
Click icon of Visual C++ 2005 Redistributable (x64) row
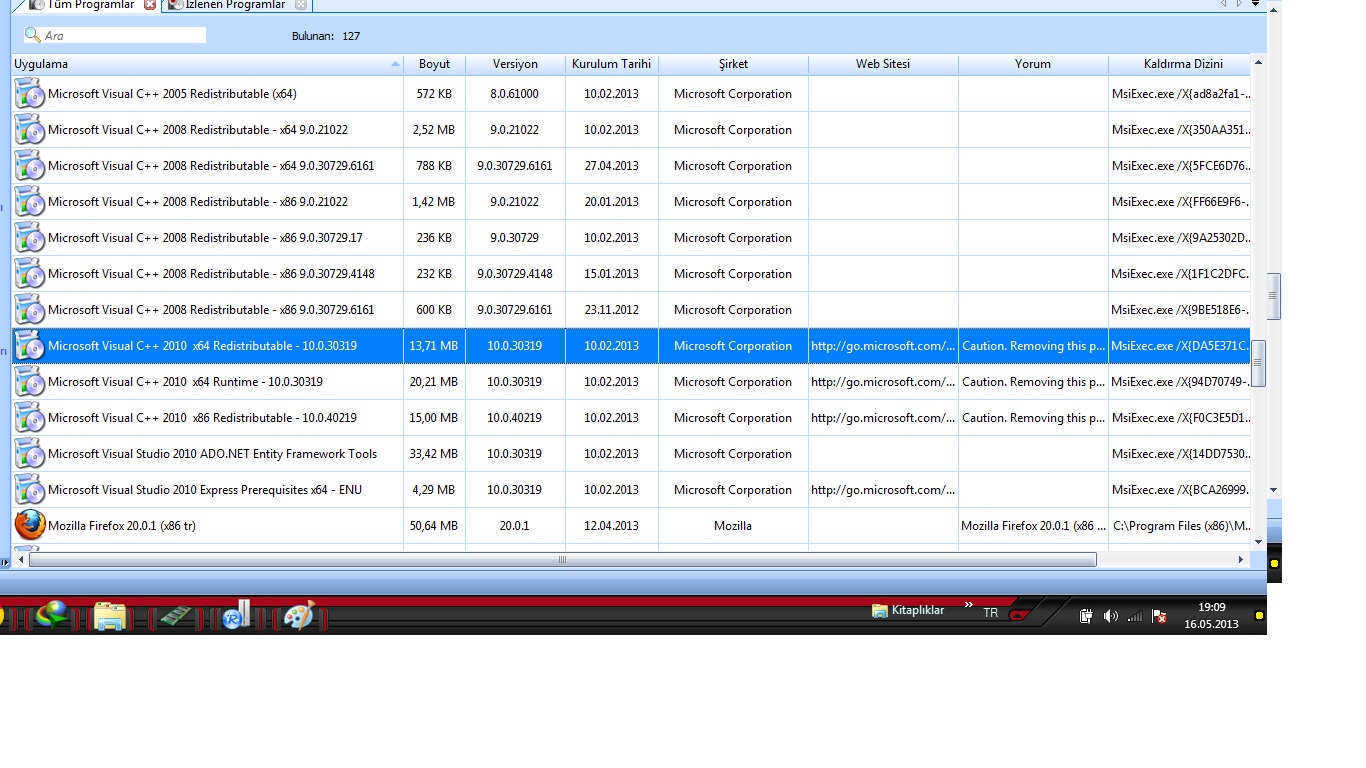tap(30, 94)
